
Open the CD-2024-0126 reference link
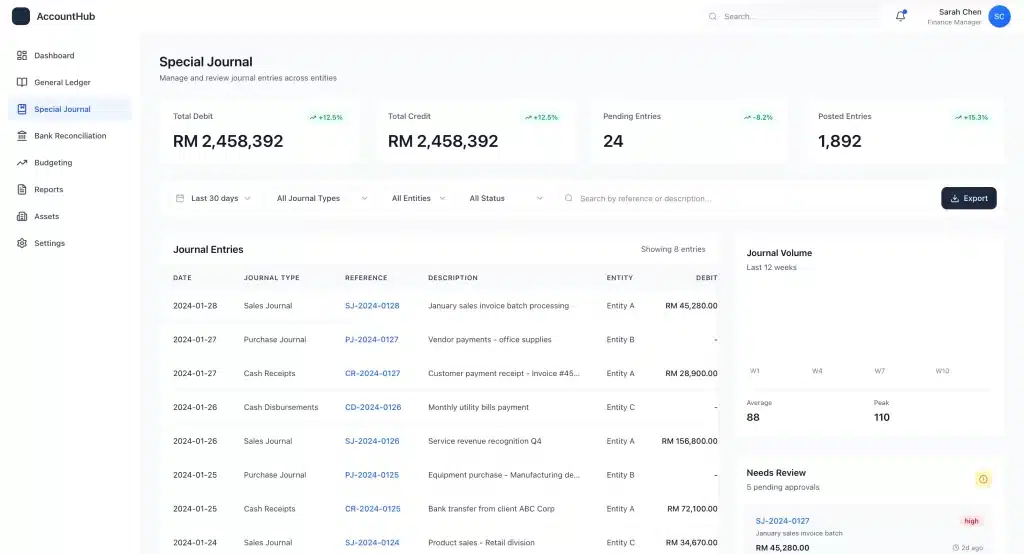coord(372,407)
